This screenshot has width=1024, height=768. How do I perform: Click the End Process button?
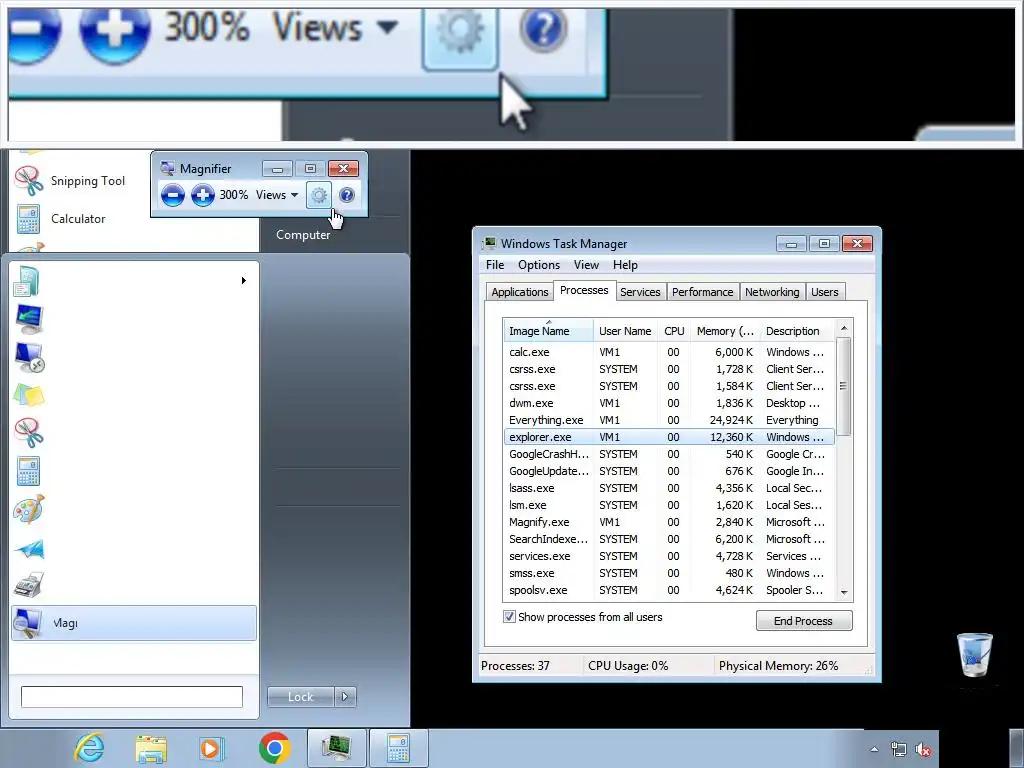pos(804,620)
